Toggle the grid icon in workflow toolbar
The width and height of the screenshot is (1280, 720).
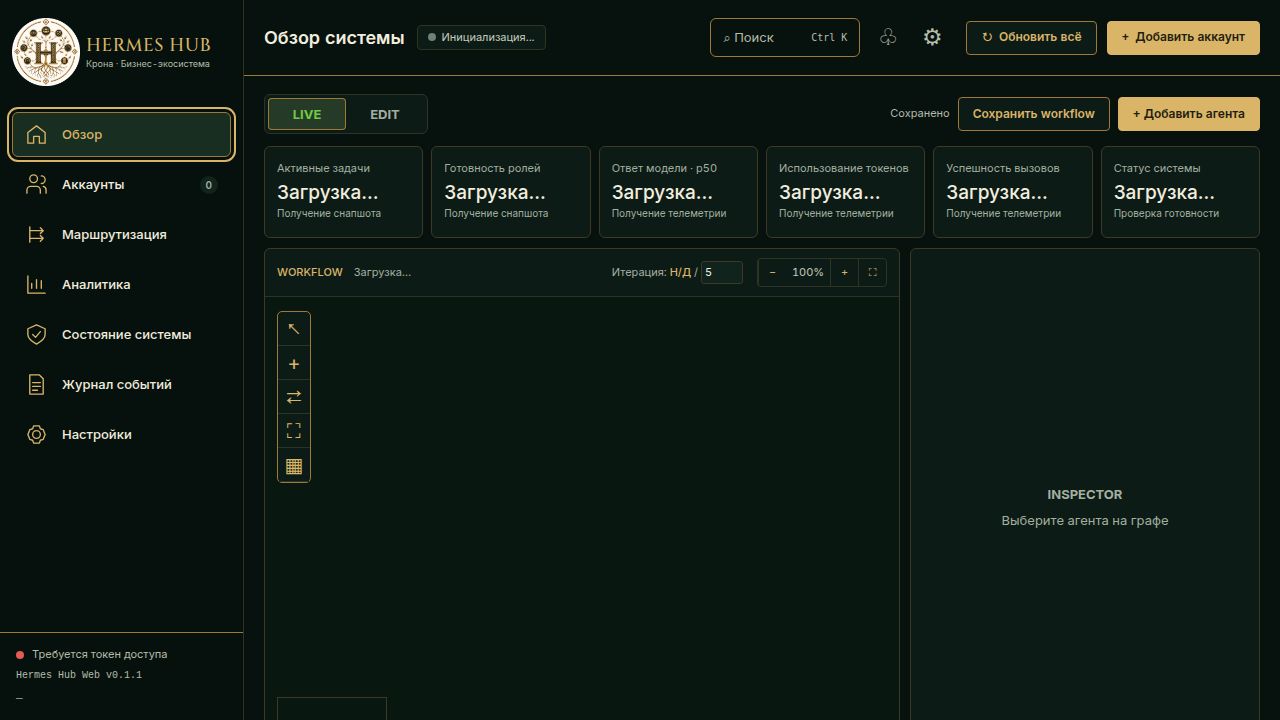tap(294, 466)
